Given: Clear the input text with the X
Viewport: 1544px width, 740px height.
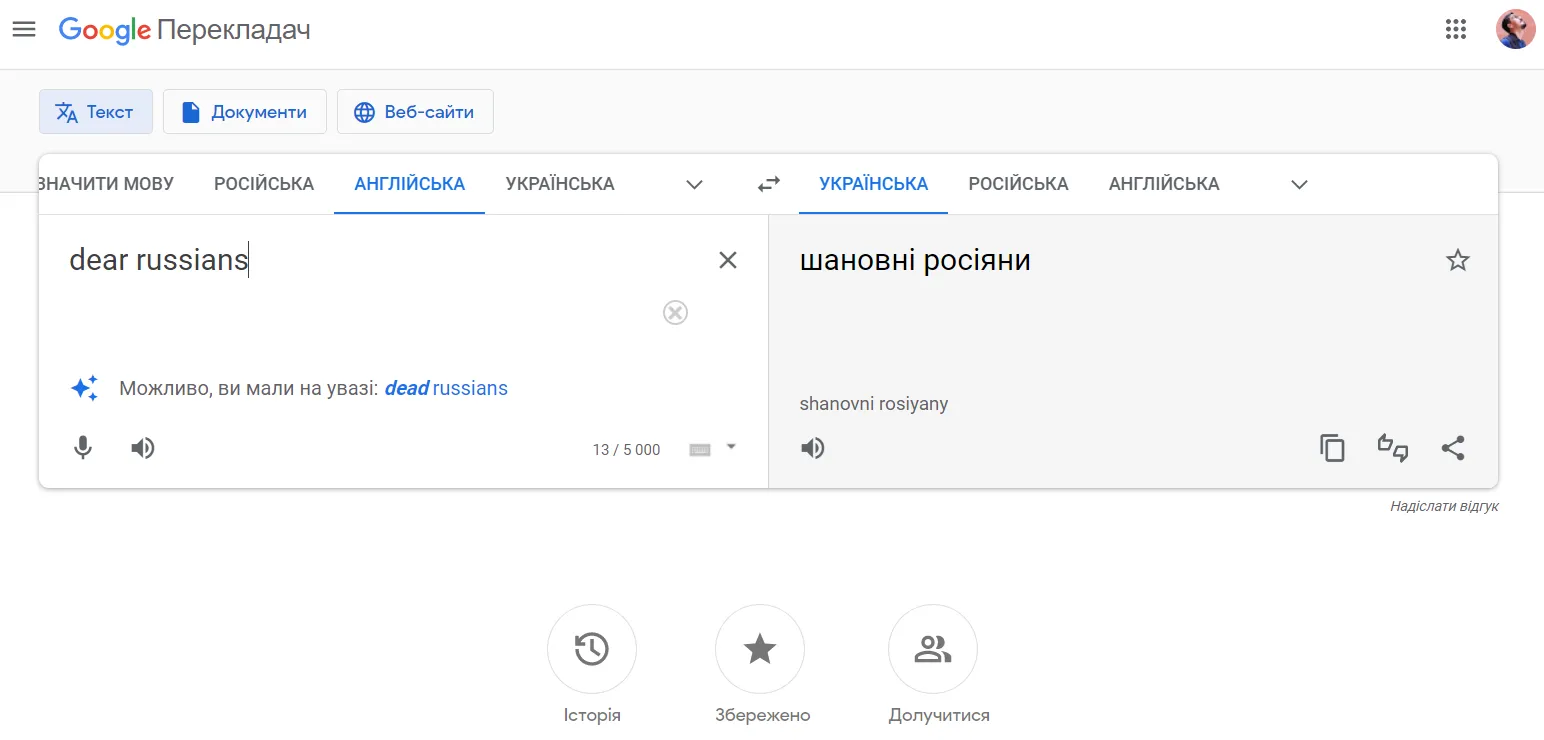Looking at the screenshot, I should [728, 259].
